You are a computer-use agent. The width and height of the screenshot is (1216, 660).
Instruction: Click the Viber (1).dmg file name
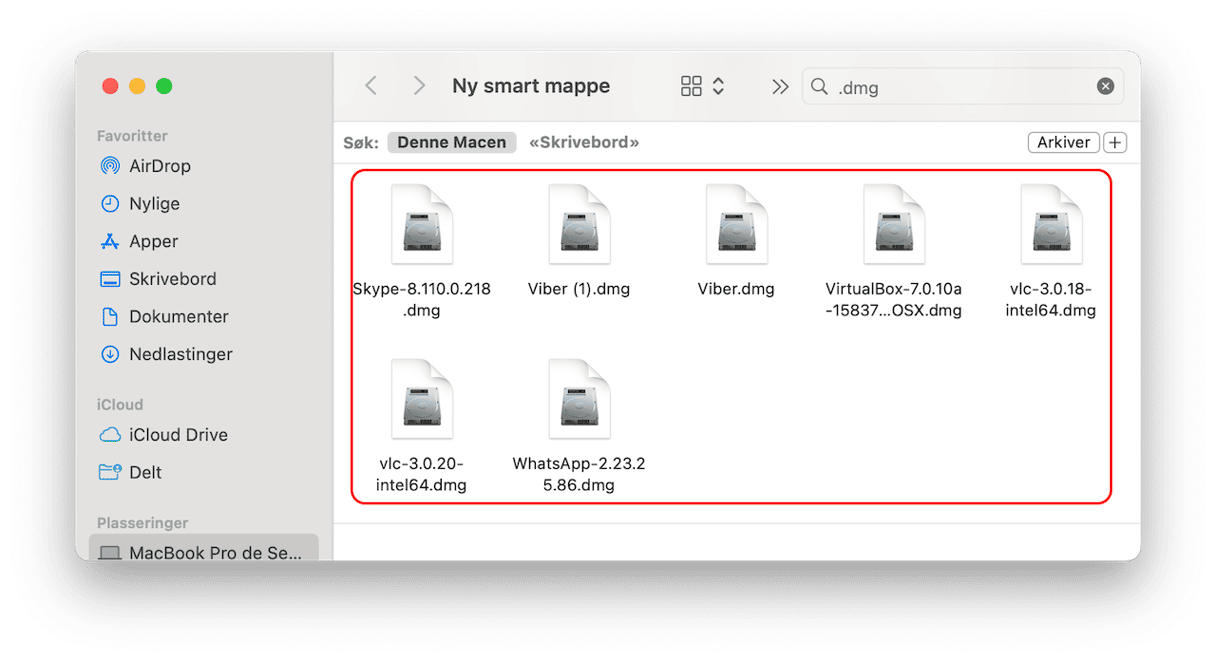[579, 289]
